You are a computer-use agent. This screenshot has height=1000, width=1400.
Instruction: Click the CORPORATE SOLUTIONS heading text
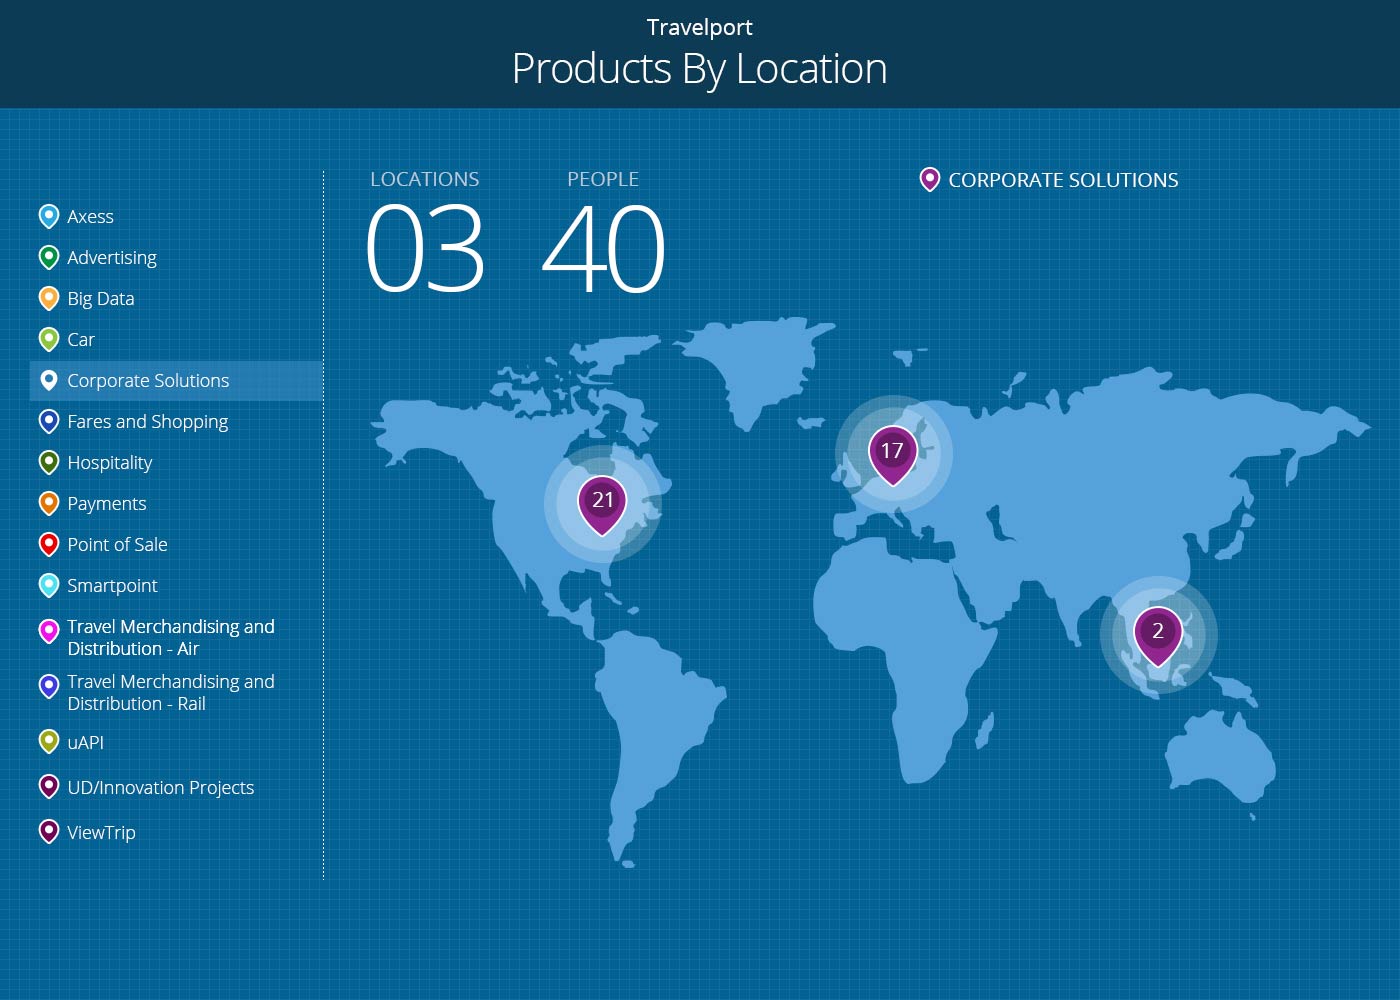click(x=1063, y=180)
